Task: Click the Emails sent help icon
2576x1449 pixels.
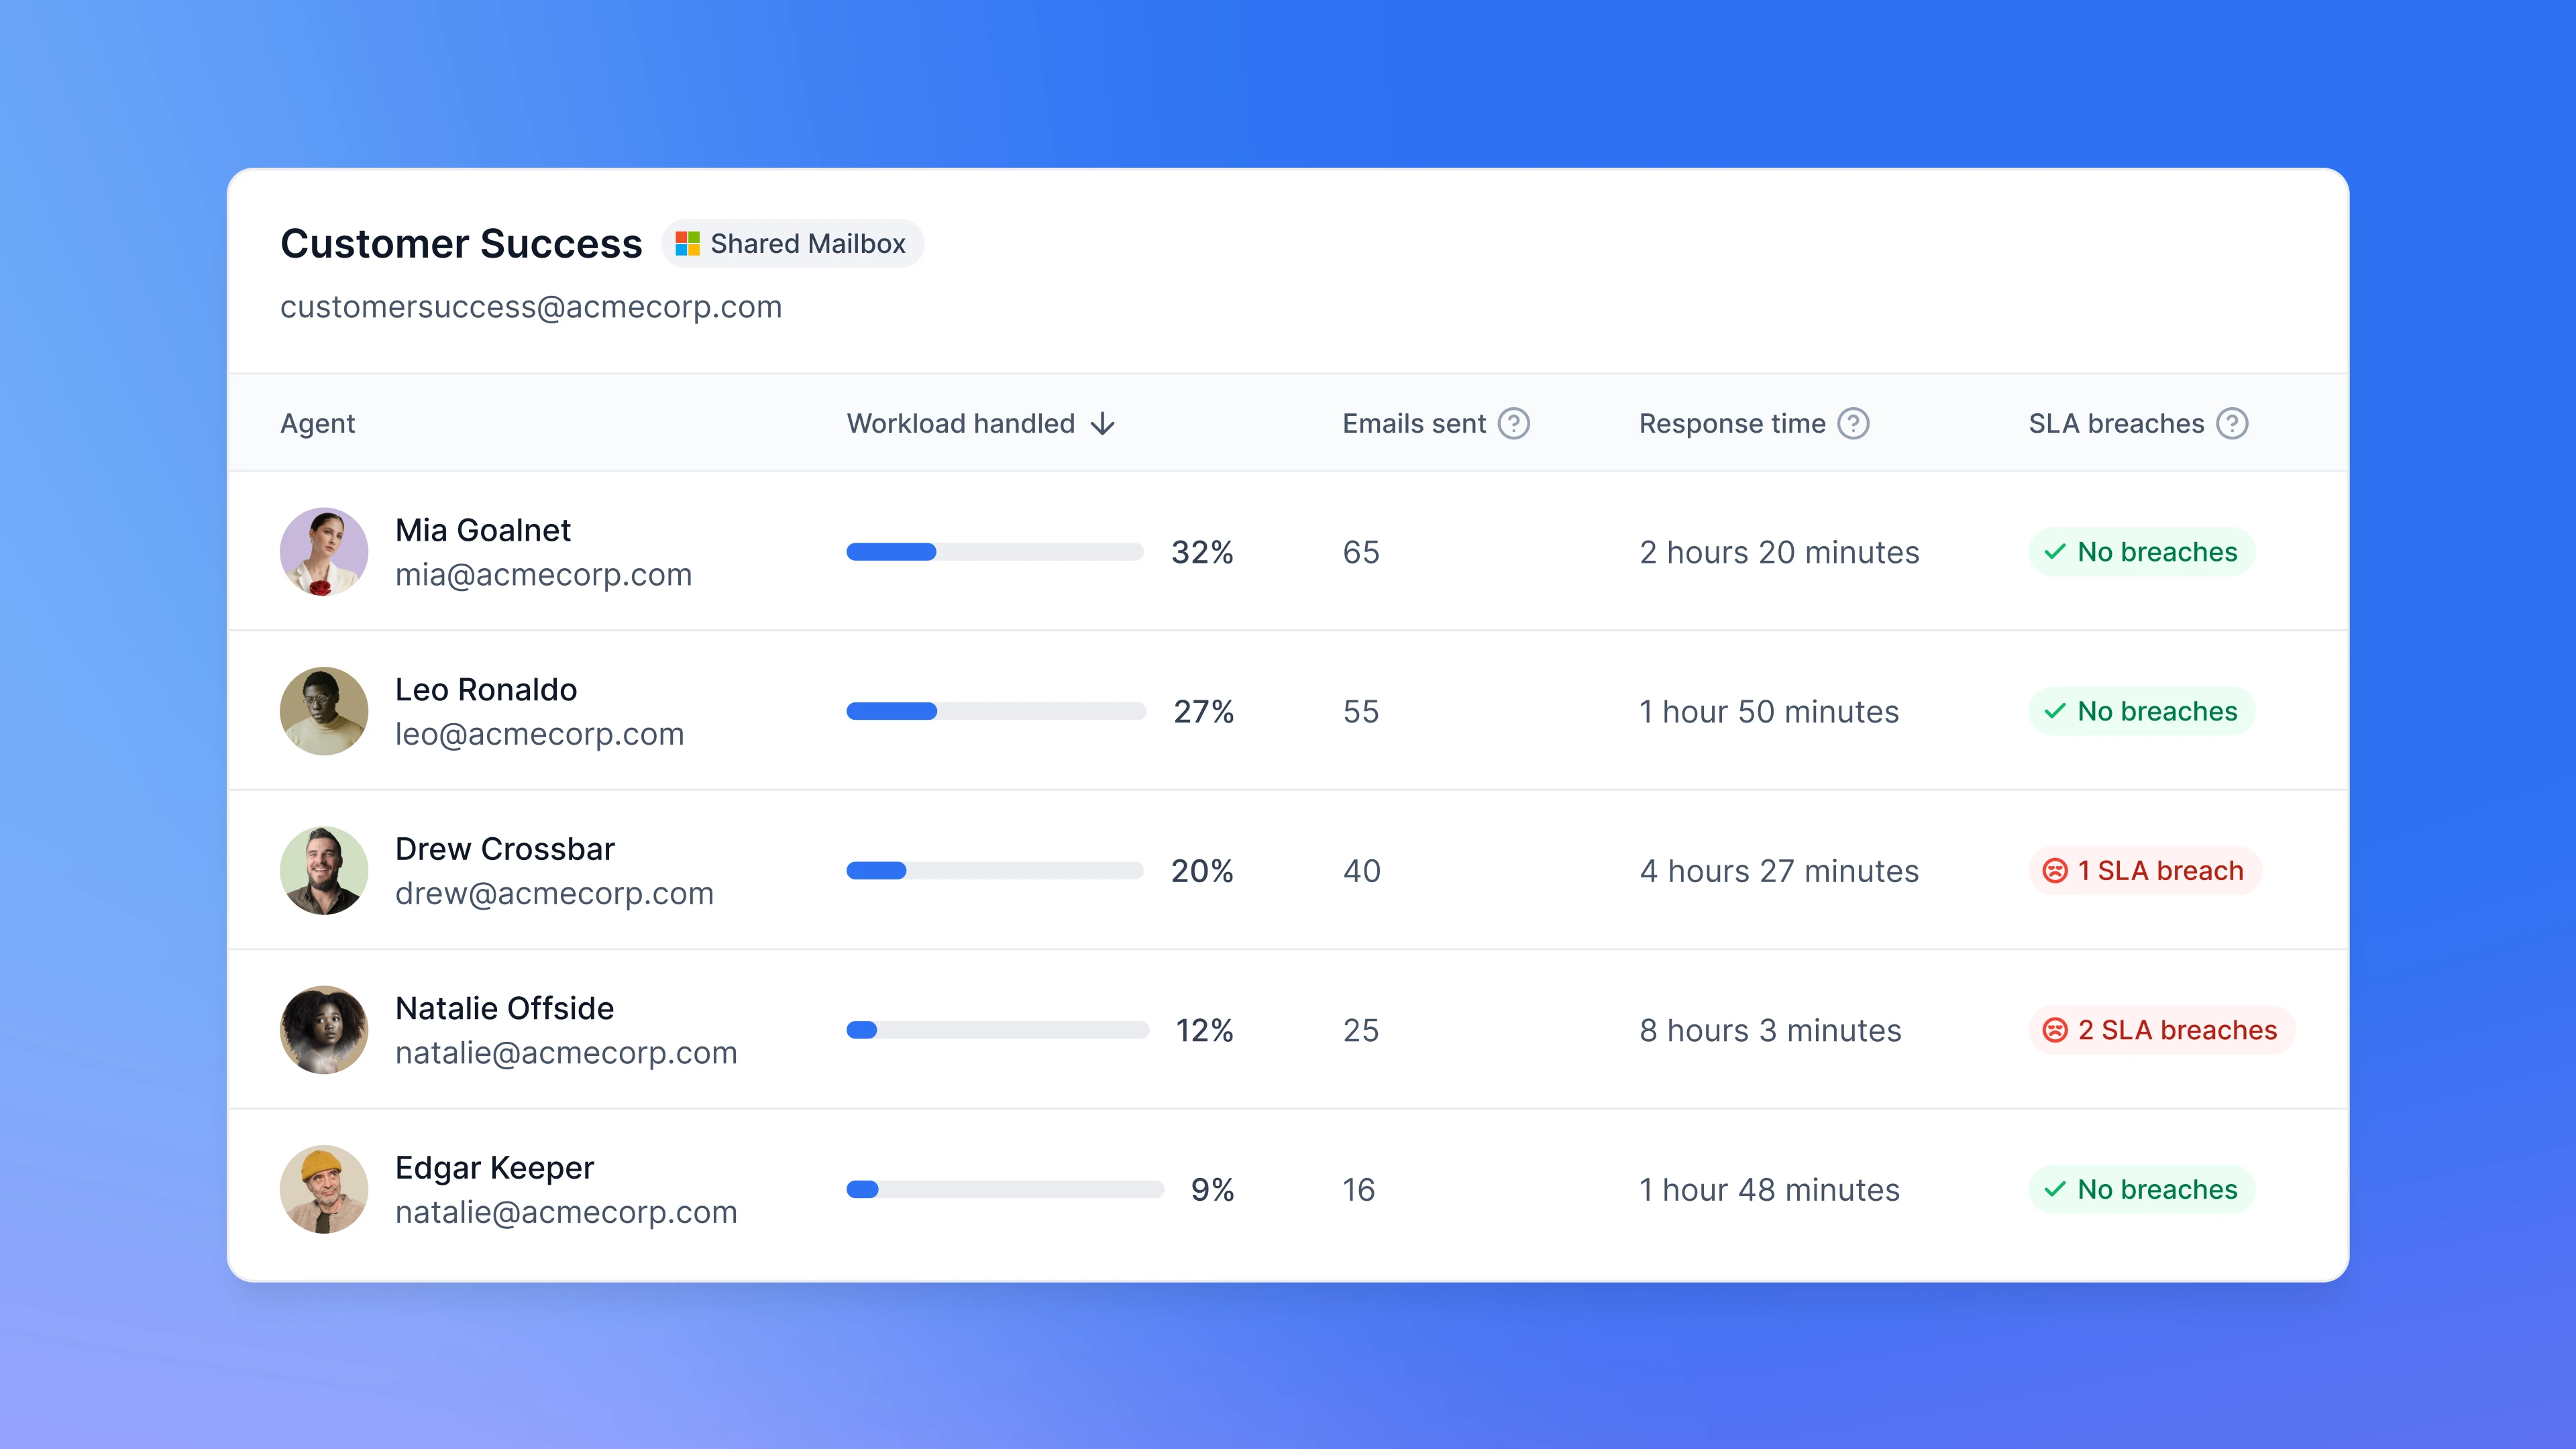Action: (1513, 424)
